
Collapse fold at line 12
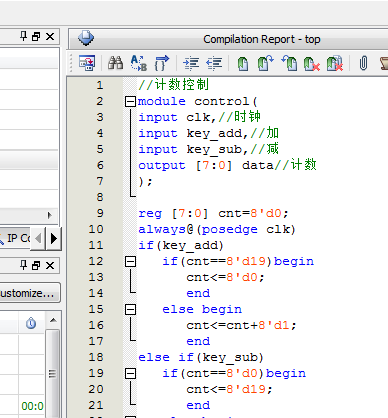[130, 261]
